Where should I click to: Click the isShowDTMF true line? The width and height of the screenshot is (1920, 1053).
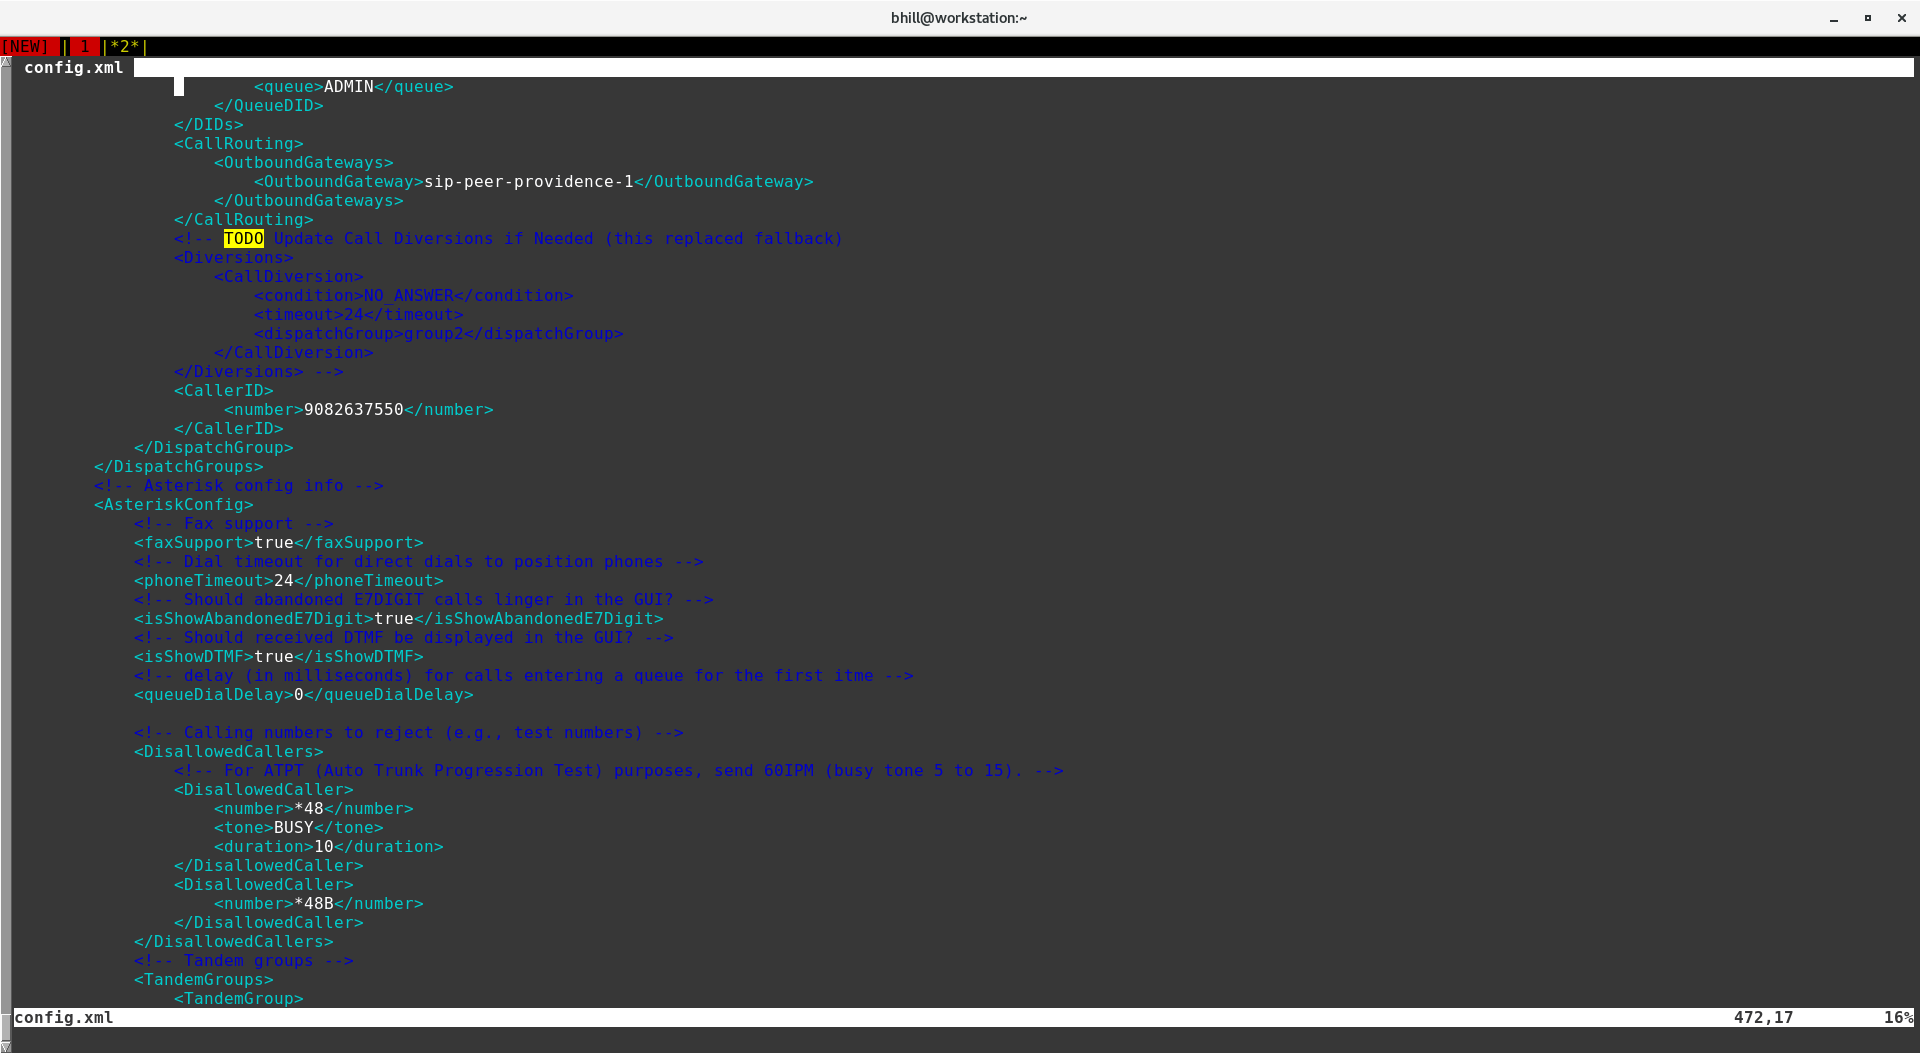tap(279, 656)
